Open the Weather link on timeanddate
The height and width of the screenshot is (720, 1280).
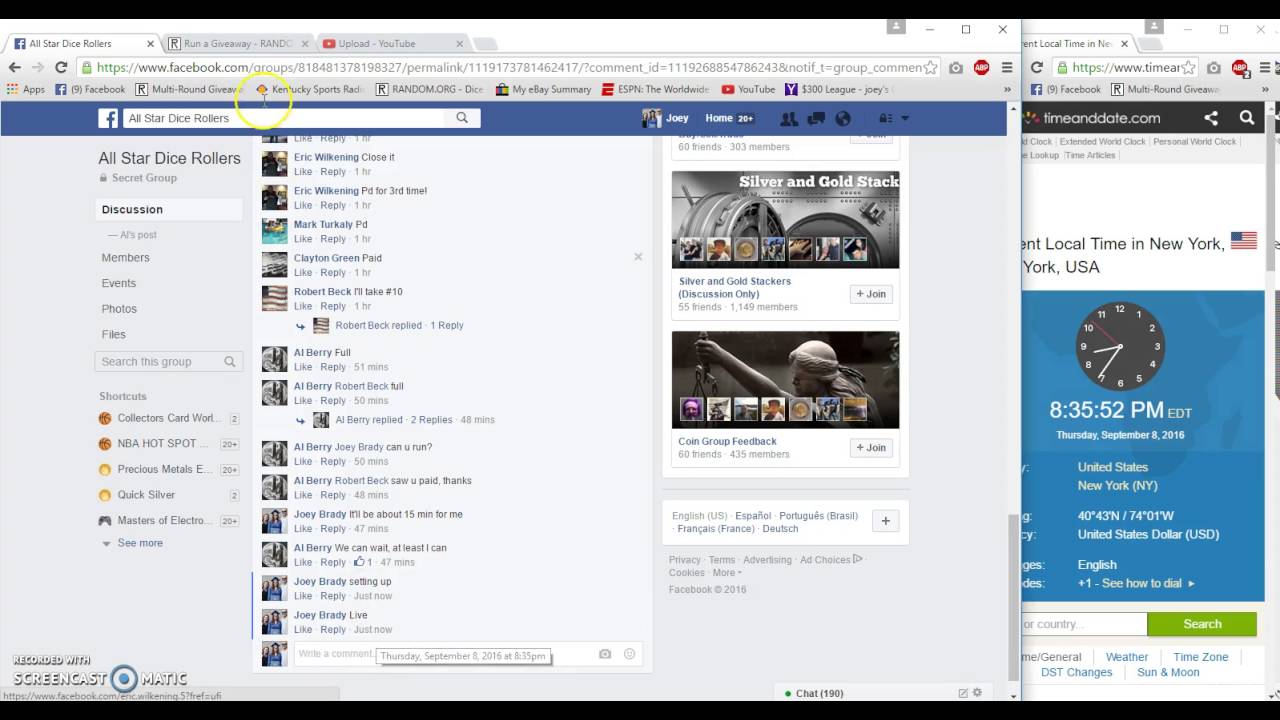1127,657
